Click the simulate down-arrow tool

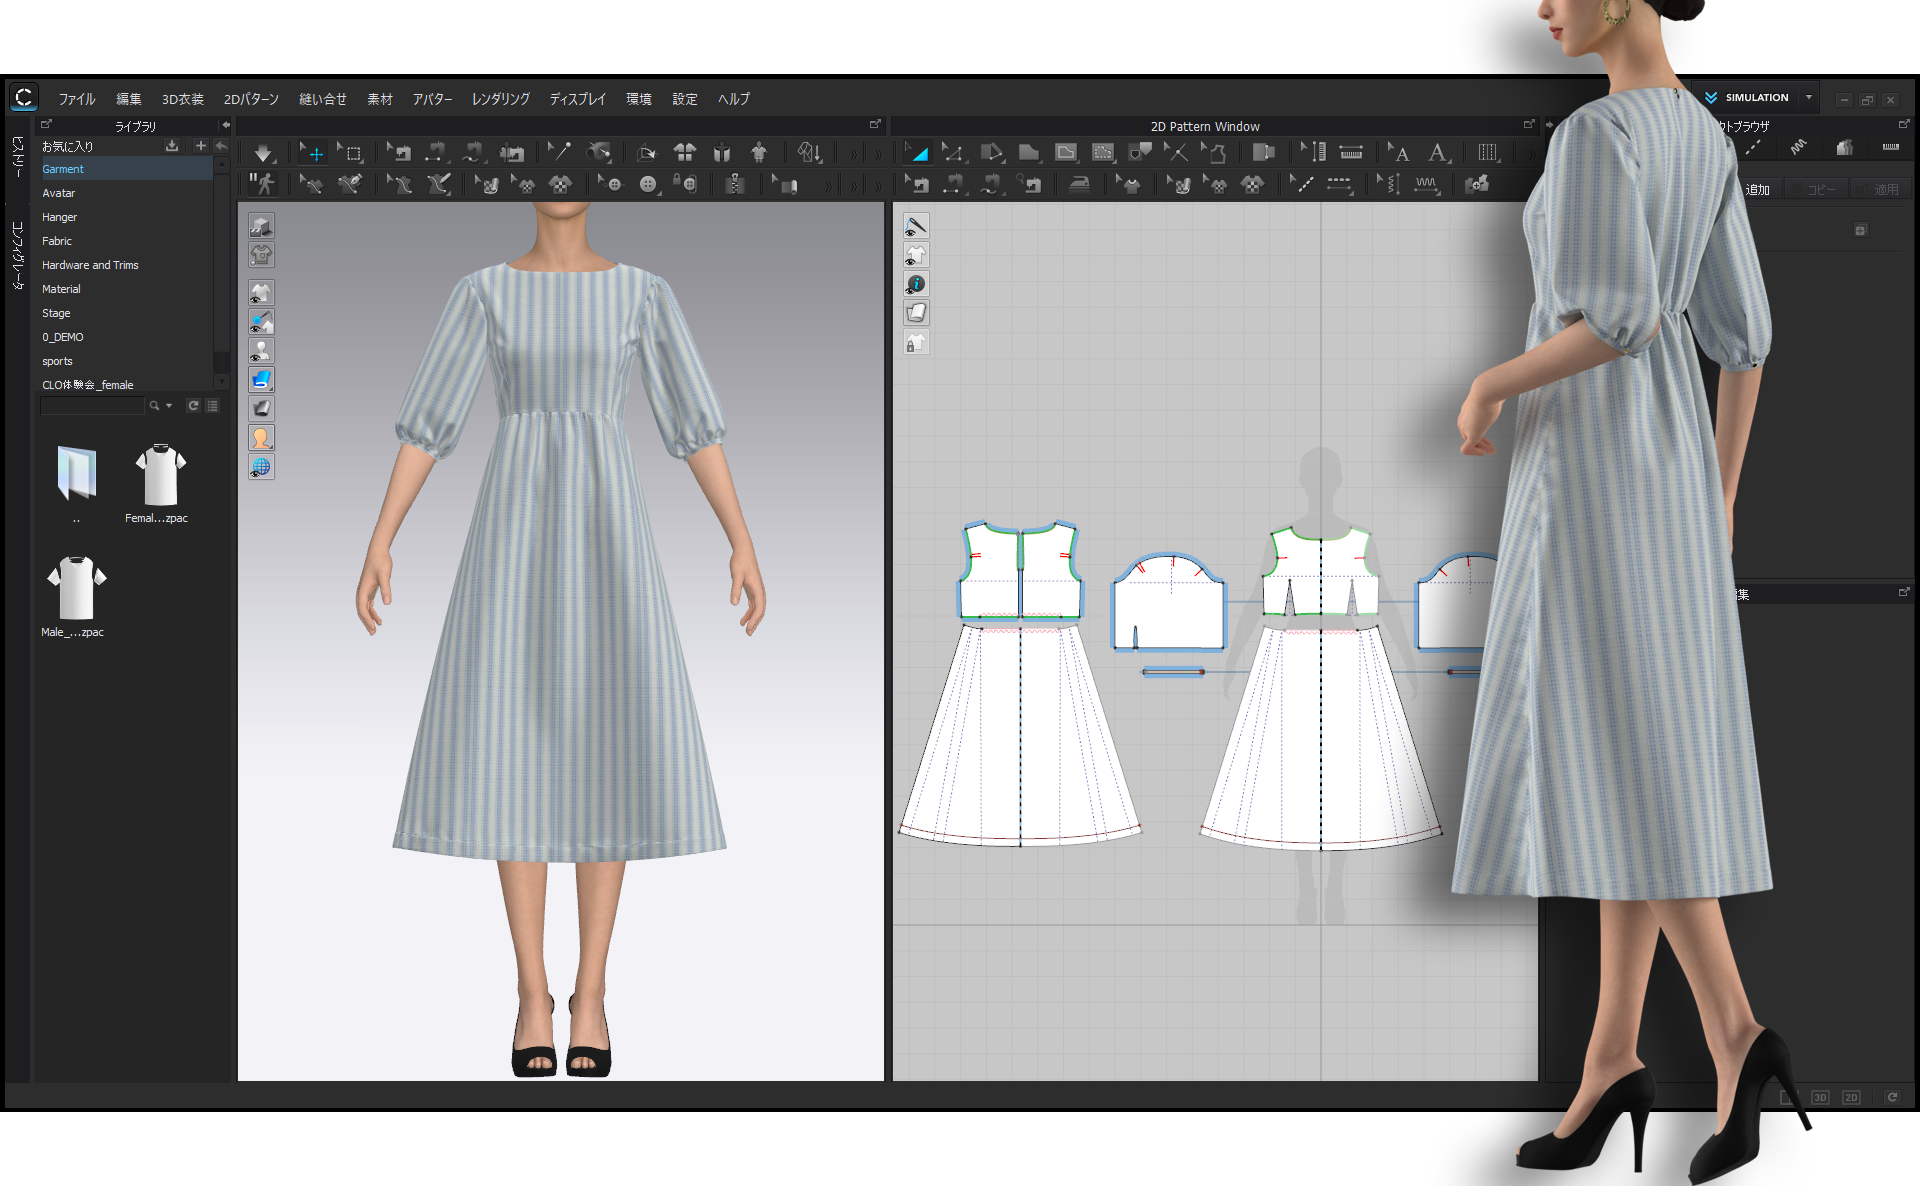pos(263,153)
